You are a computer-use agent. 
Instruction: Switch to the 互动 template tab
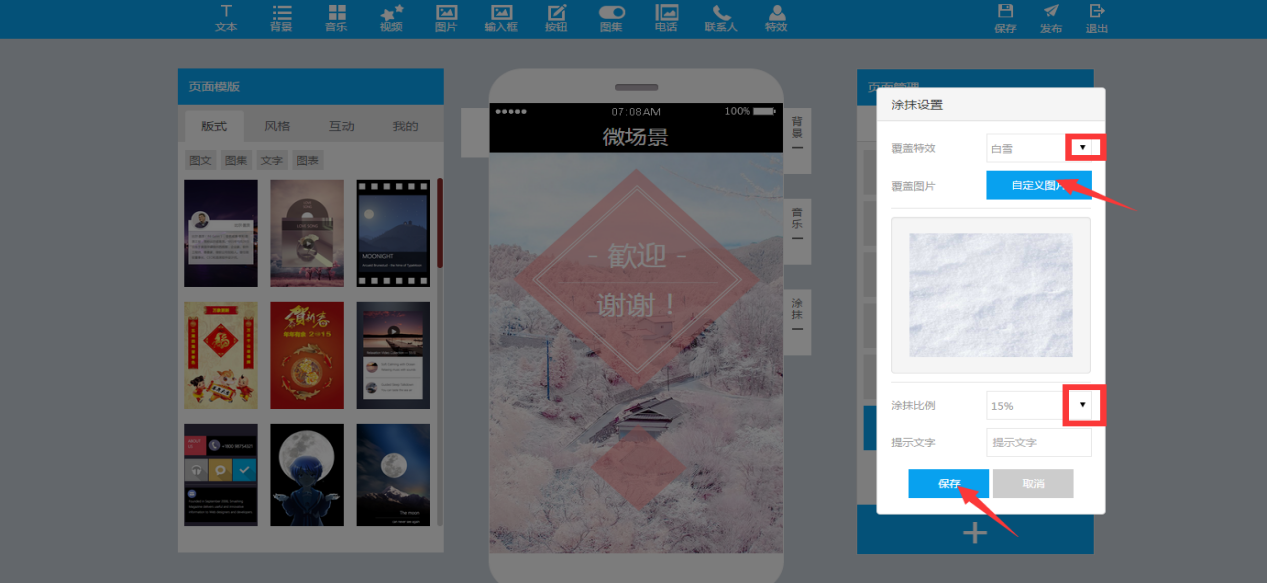pos(342,126)
